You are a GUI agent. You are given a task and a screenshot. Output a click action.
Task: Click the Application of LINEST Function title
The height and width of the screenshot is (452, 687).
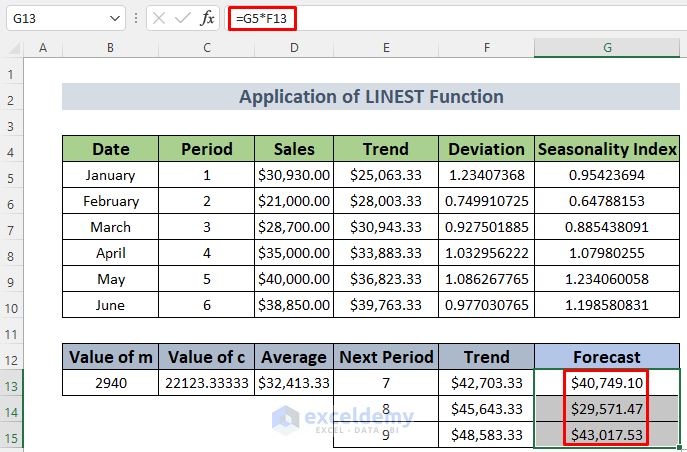point(371,97)
